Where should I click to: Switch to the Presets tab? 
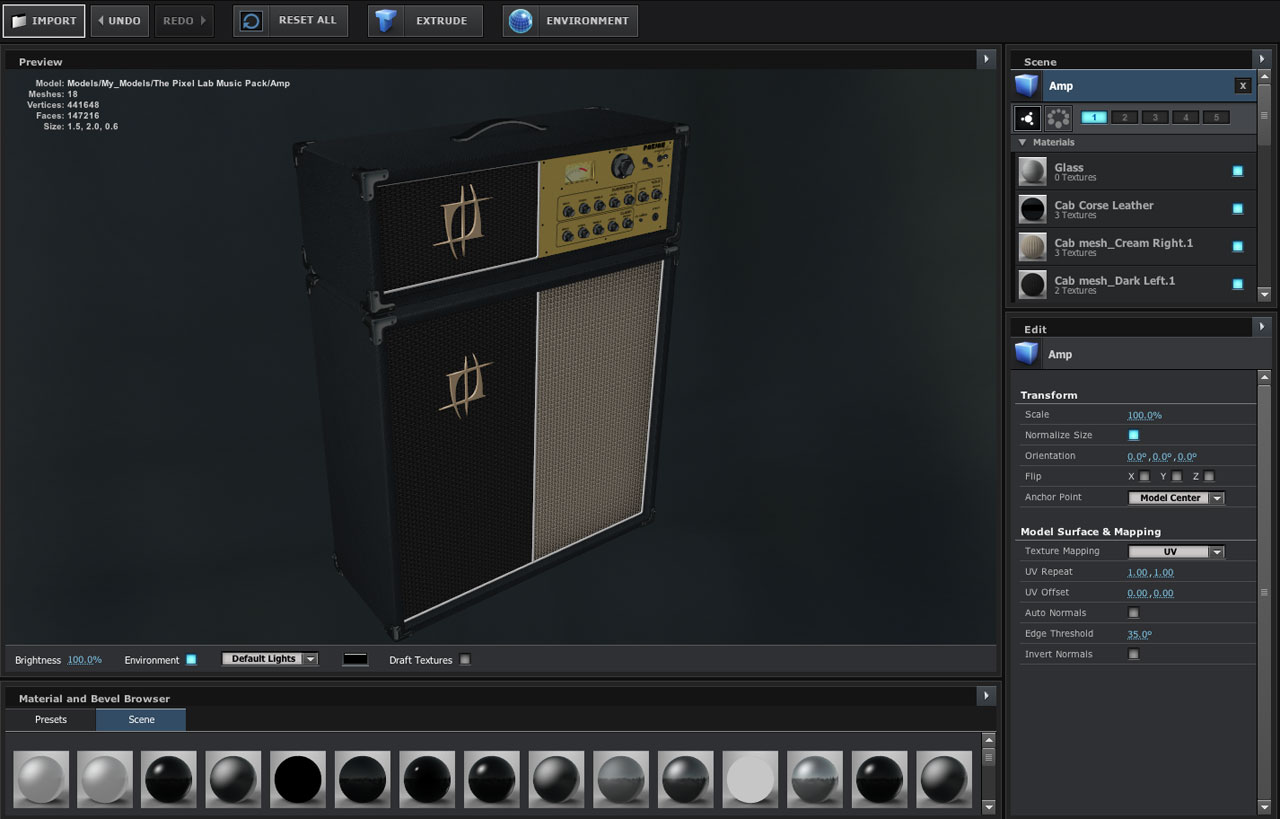coord(50,719)
